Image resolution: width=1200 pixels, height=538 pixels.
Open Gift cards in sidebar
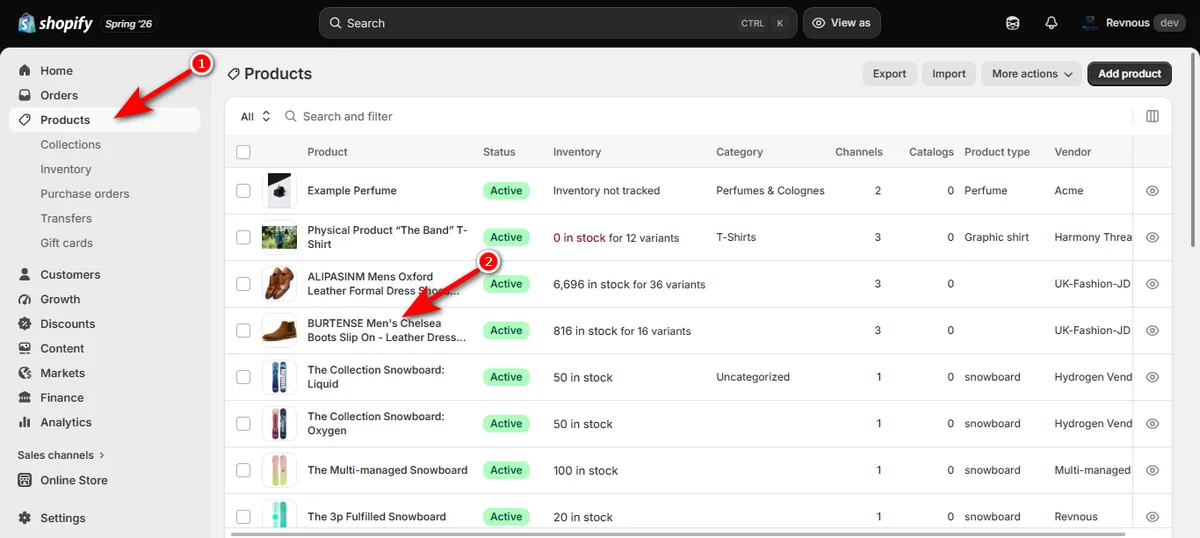67,243
